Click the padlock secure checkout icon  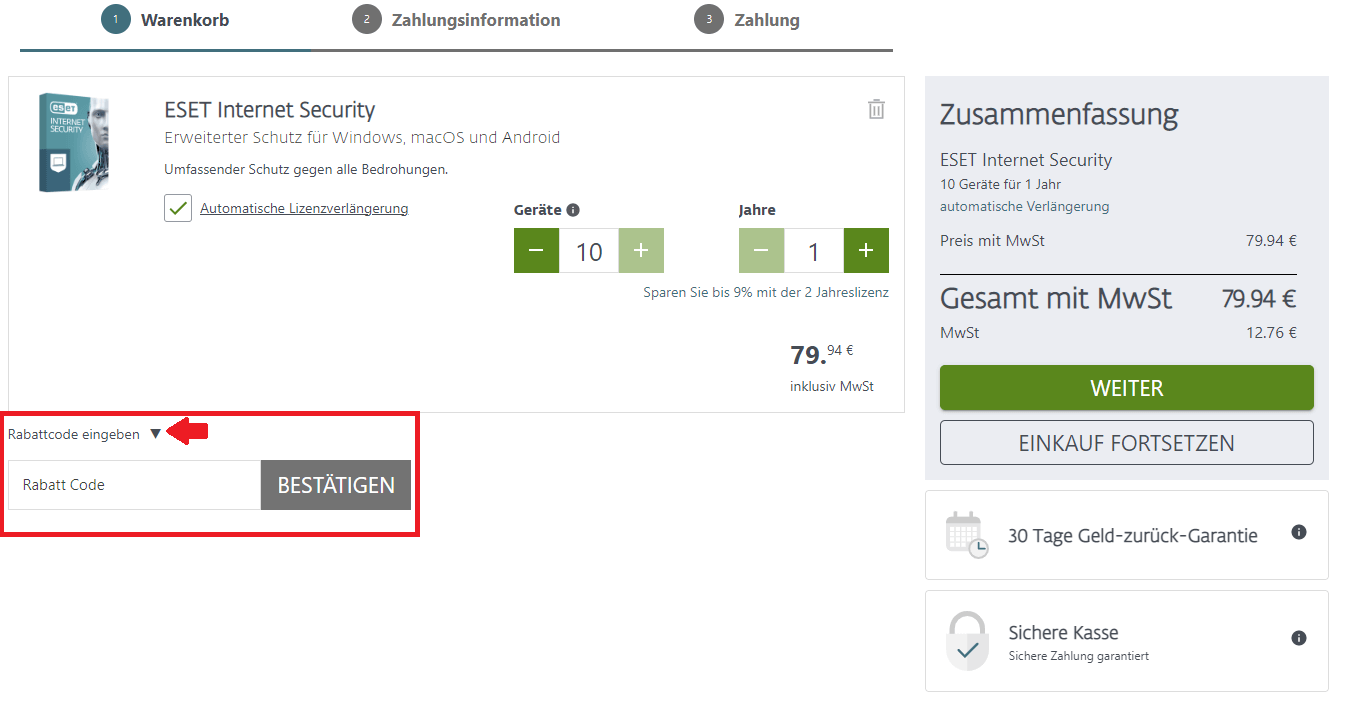tap(967, 641)
